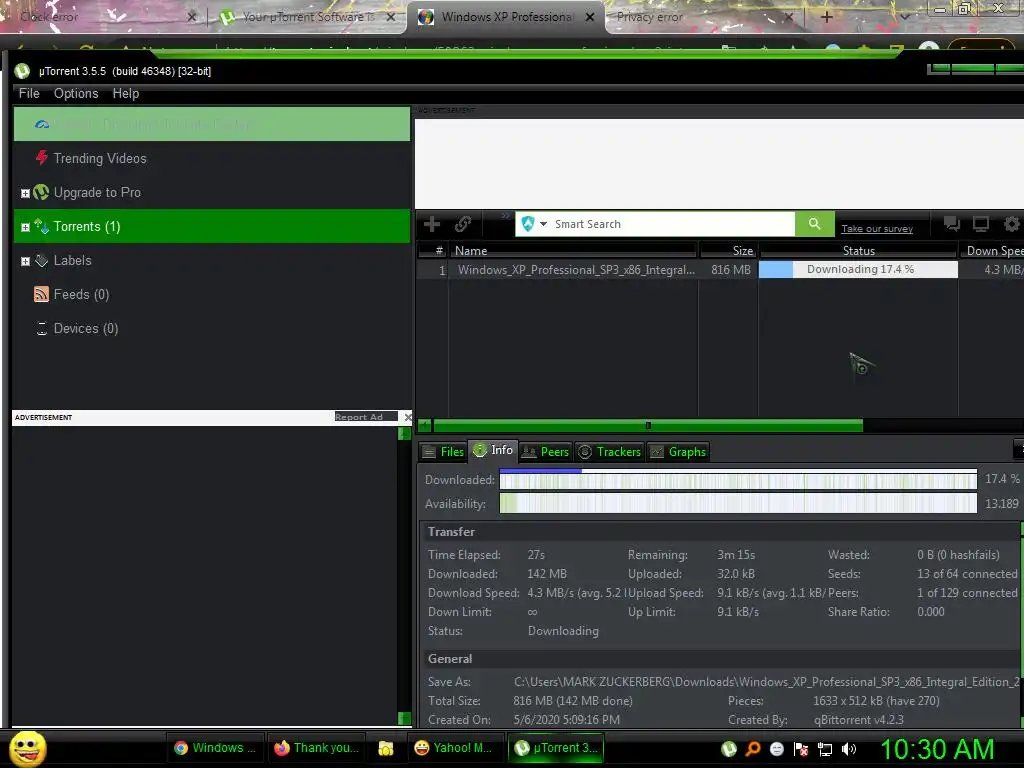Sort by the Down Speed column header
This screenshot has height=768, width=1024.
coord(991,250)
